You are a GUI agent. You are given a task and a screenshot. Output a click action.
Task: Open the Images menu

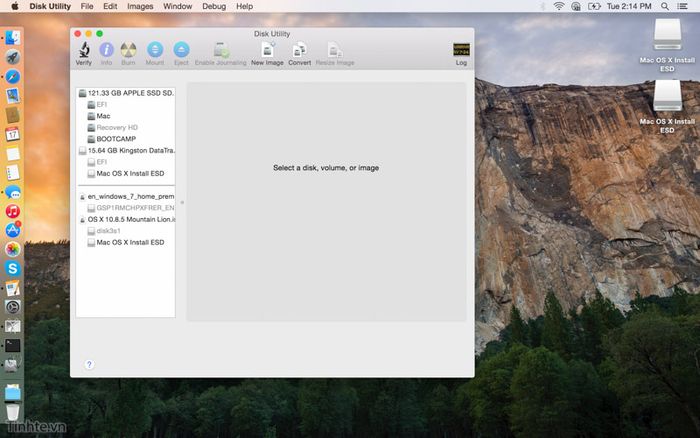pyautogui.click(x=140, y=6)
